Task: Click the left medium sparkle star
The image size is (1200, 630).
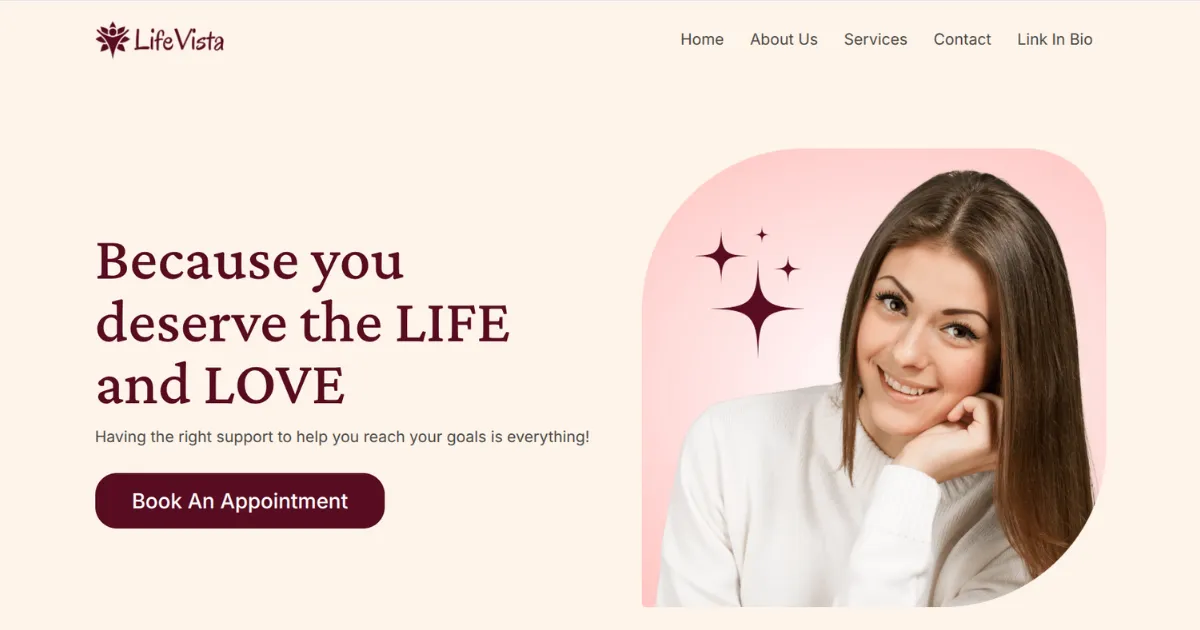Action: [720, 256]
